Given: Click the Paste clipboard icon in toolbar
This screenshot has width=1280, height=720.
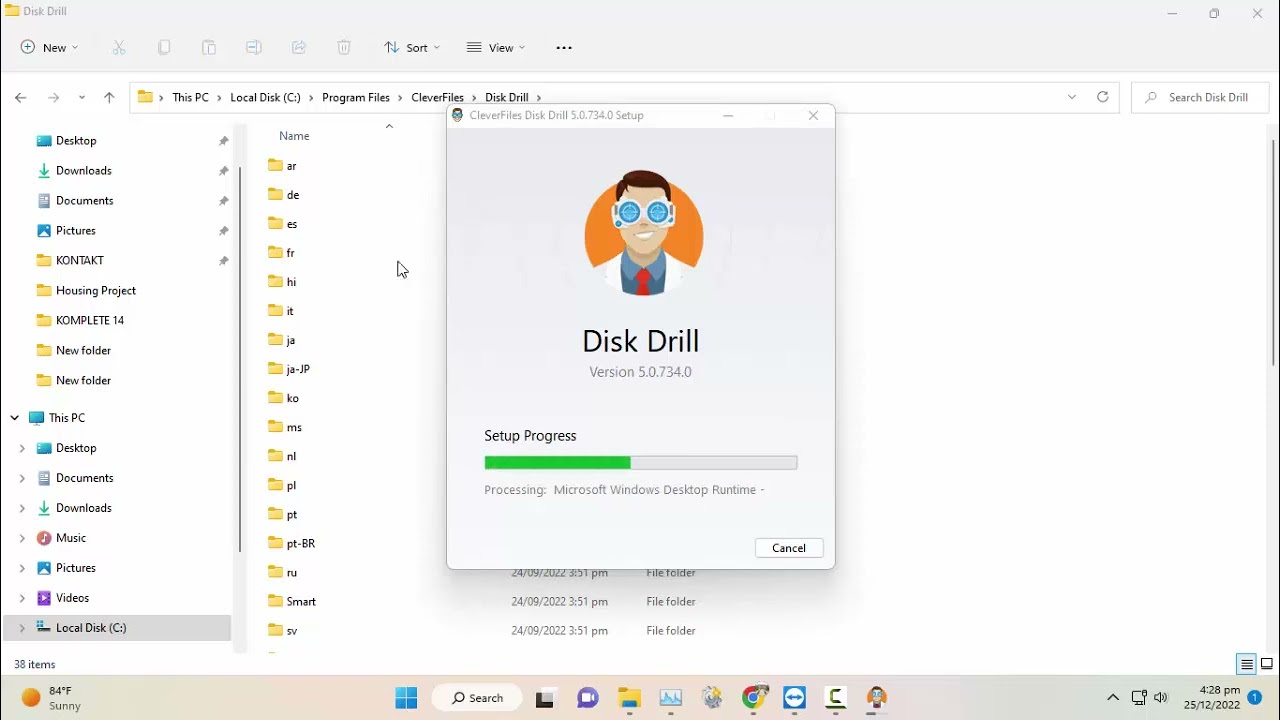Looking at the screenshot, I should [x=208, y=47].
